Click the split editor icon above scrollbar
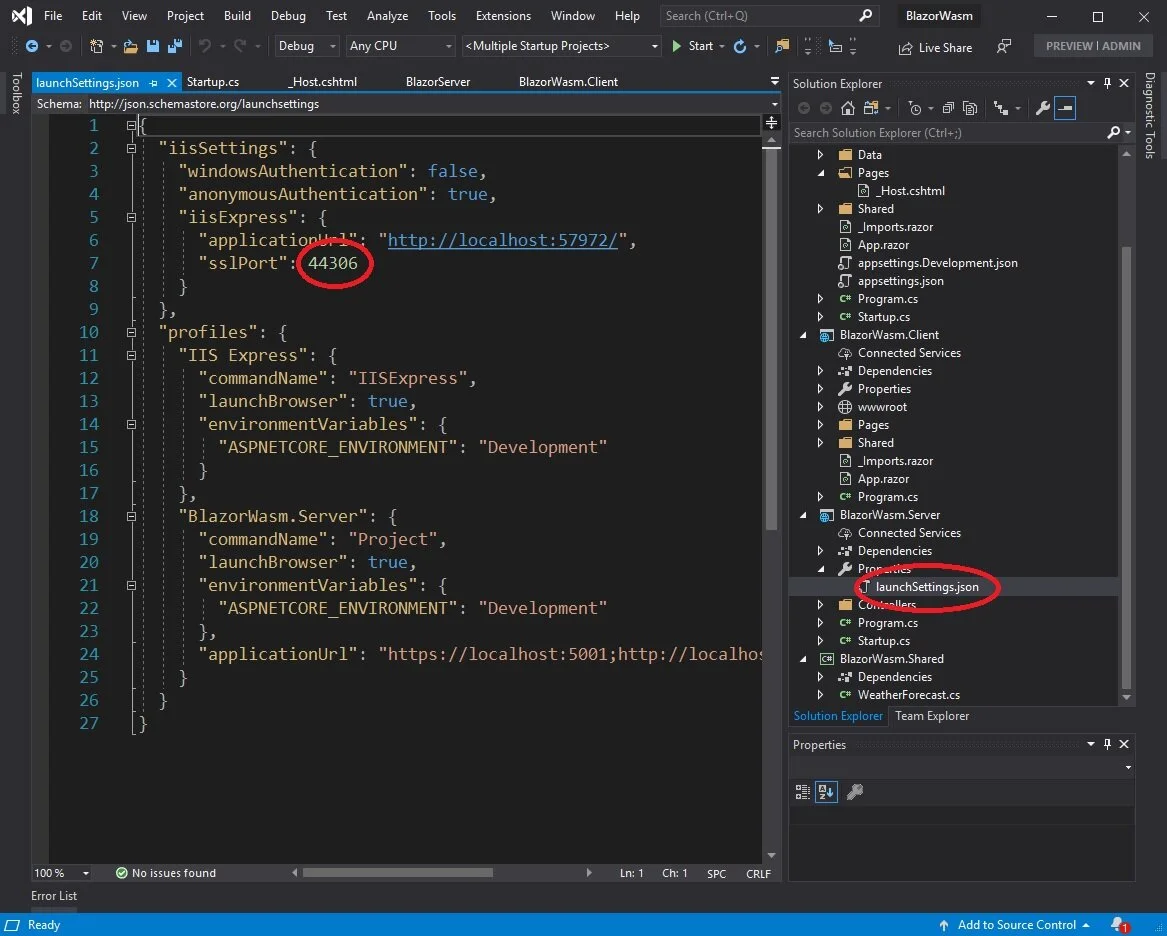Screen dimensions: 1167x936 point(771,123)
